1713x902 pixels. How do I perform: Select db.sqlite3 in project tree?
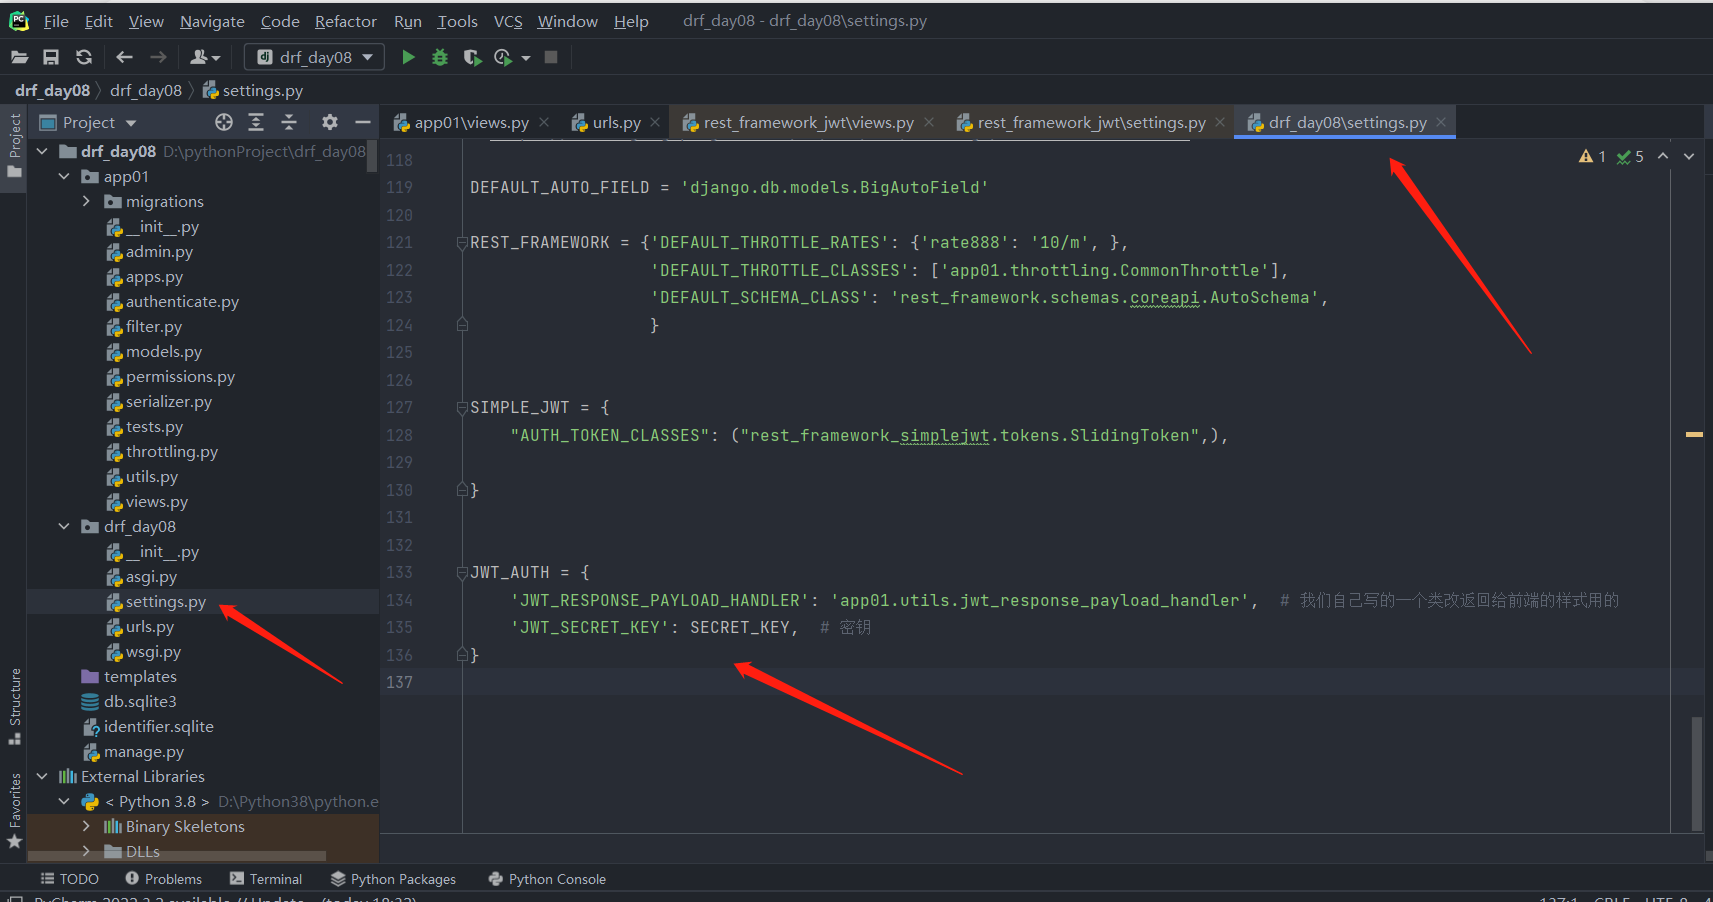click(x=140, y=701)
